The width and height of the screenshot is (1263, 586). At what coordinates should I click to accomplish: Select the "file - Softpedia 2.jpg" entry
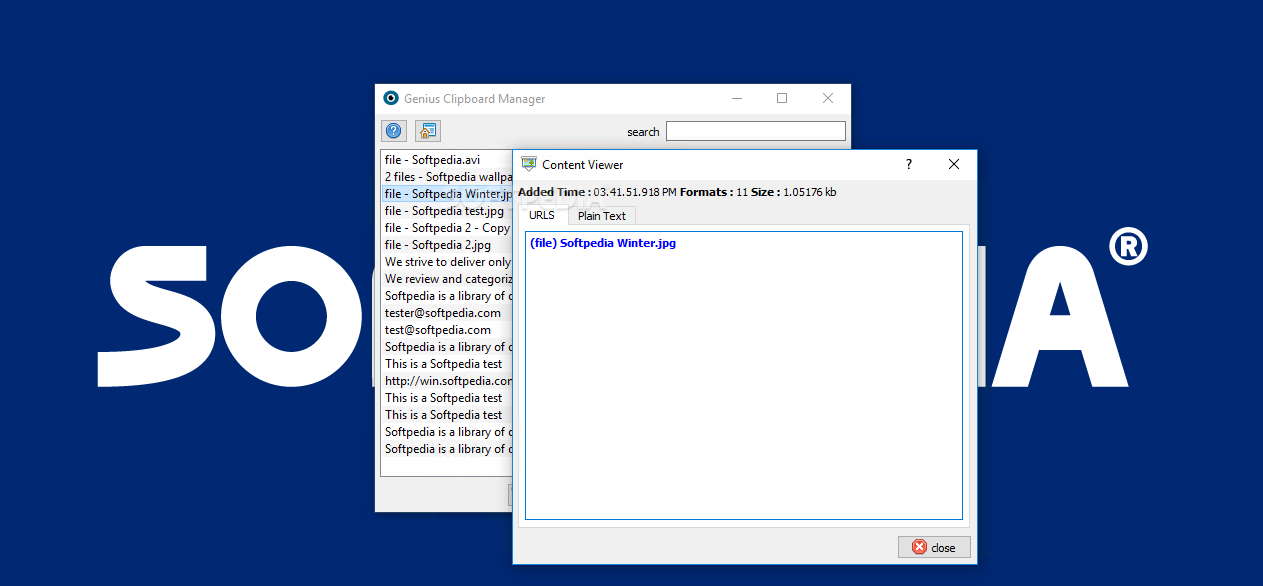(x=447, y=245)
